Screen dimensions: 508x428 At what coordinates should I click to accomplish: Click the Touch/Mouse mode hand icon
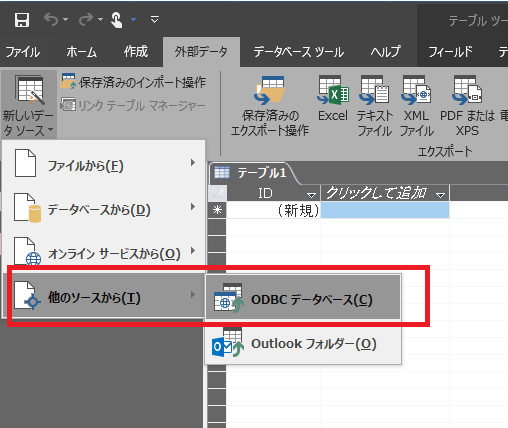click(117, 20)
